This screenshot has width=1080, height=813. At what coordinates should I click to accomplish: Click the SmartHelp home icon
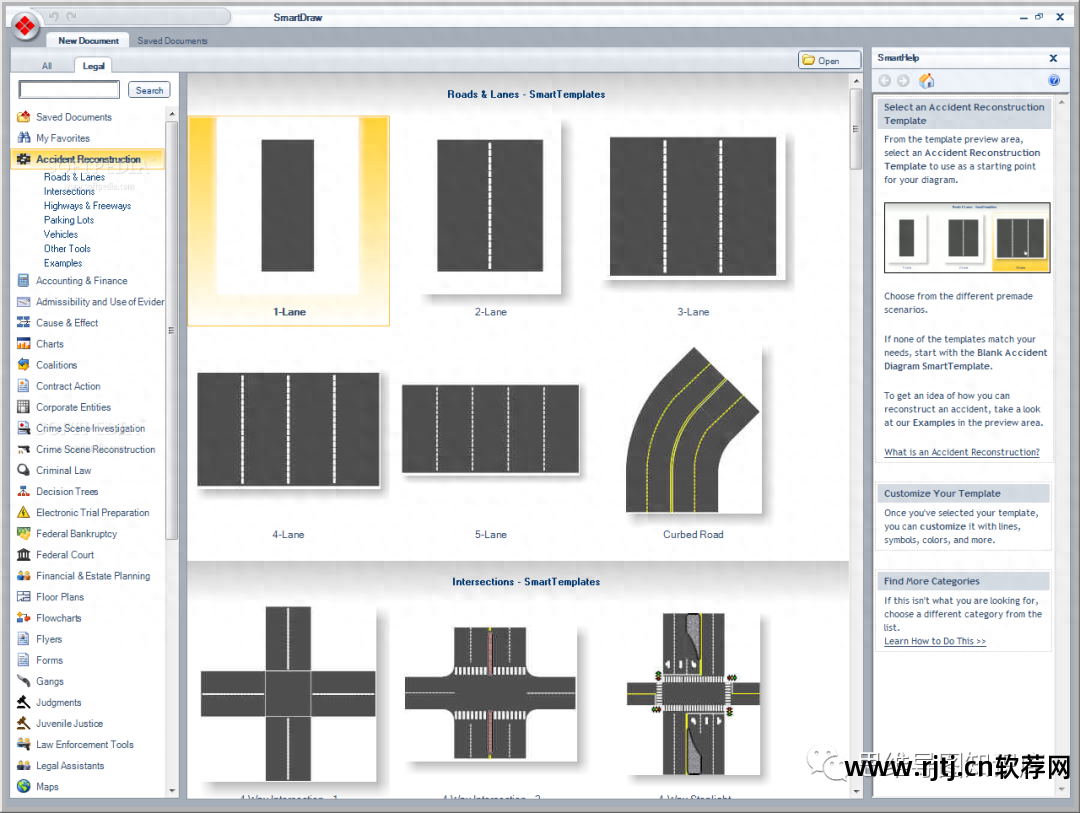926,81
